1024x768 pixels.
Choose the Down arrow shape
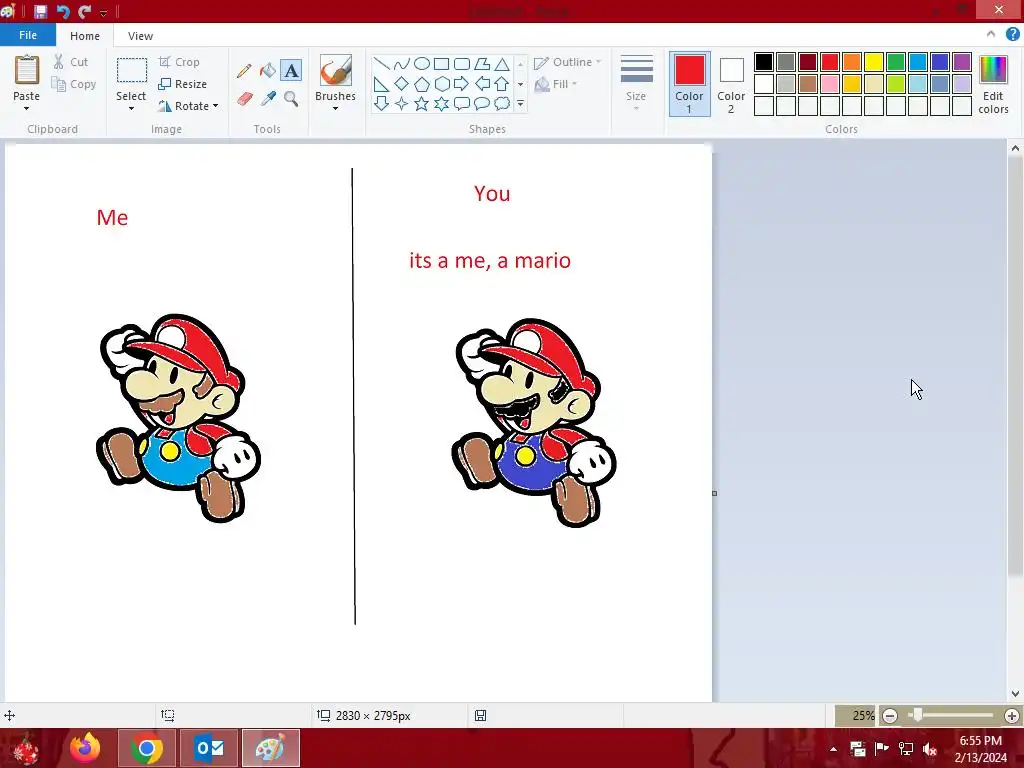click(381, 103)
